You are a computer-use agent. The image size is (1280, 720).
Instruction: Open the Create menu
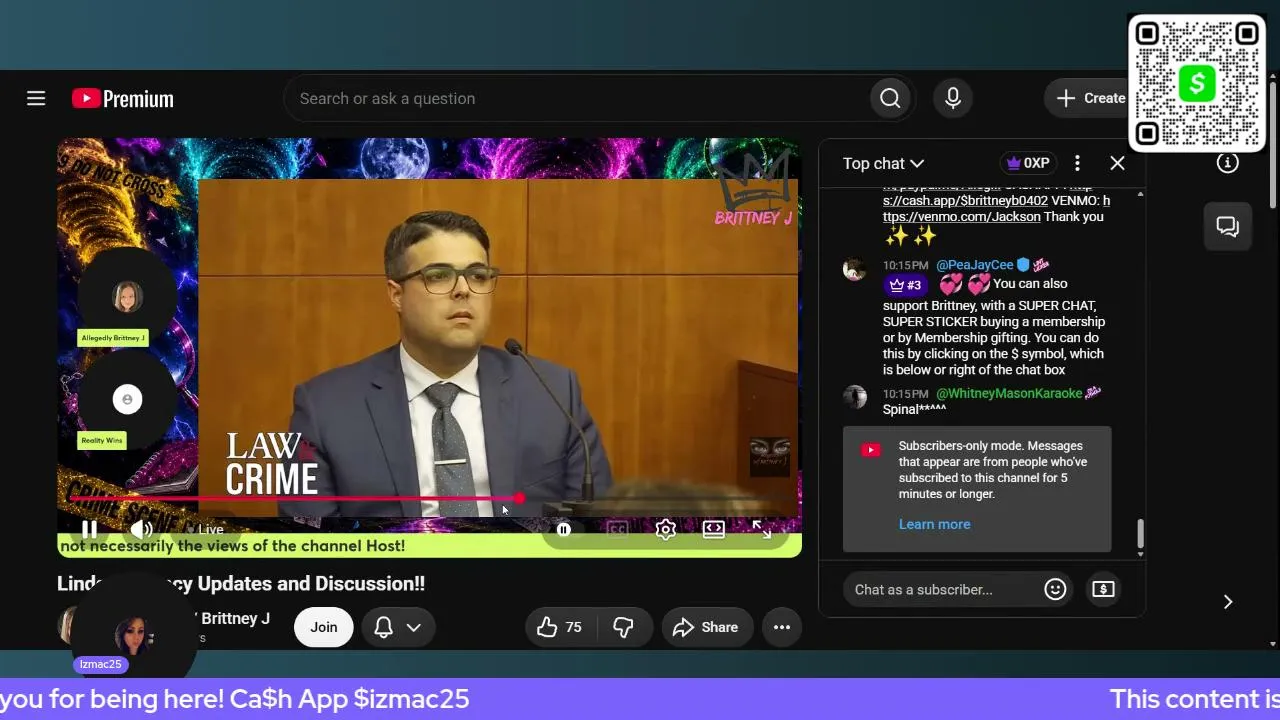pos(1090,98)
